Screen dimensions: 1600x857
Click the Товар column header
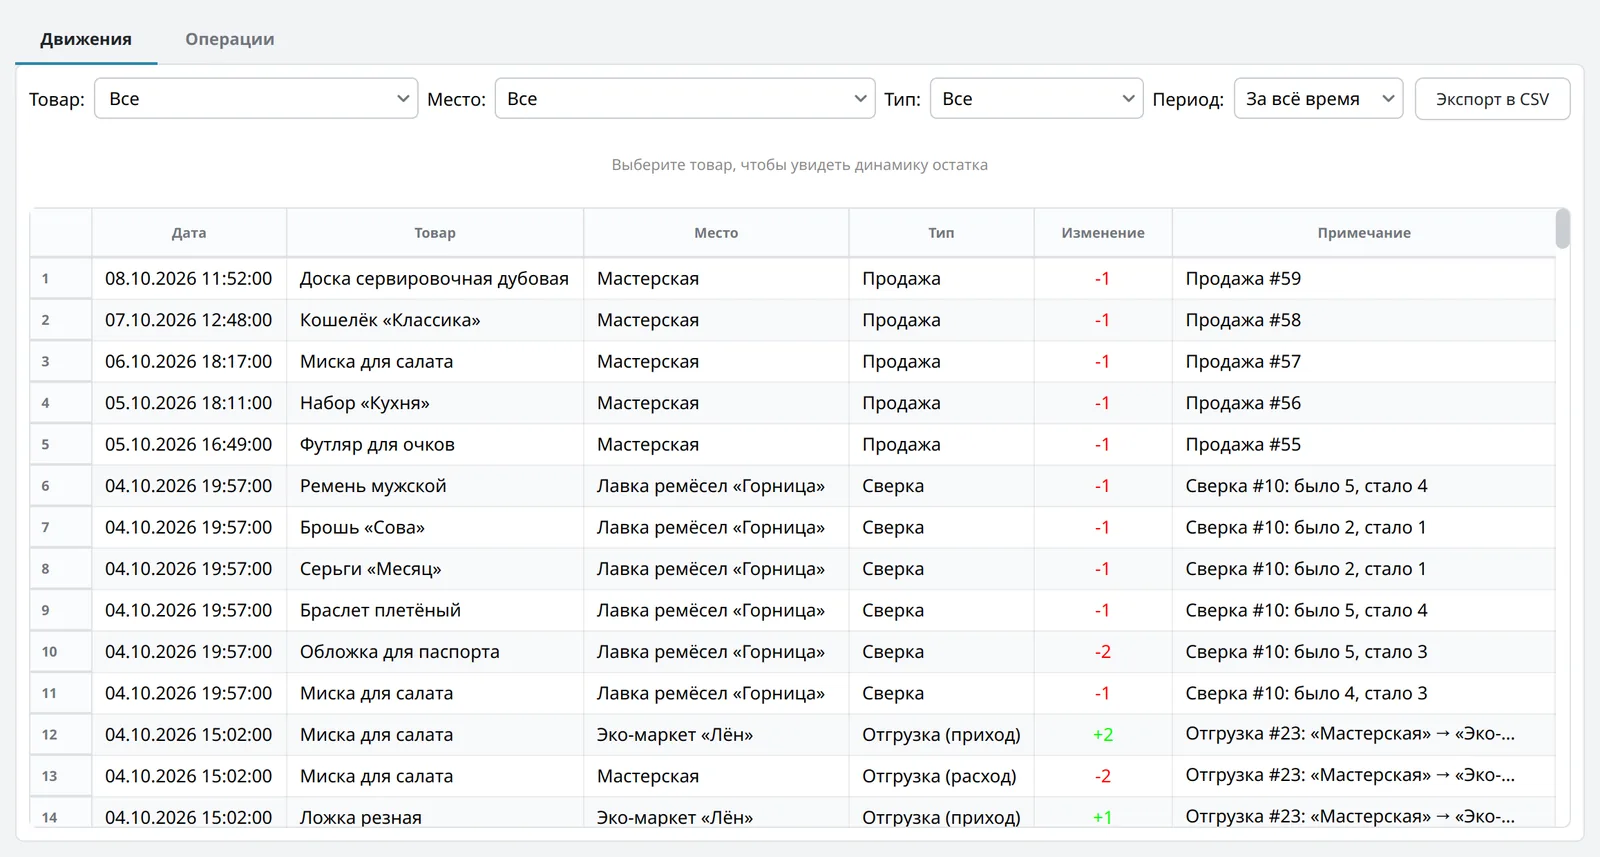435,233
